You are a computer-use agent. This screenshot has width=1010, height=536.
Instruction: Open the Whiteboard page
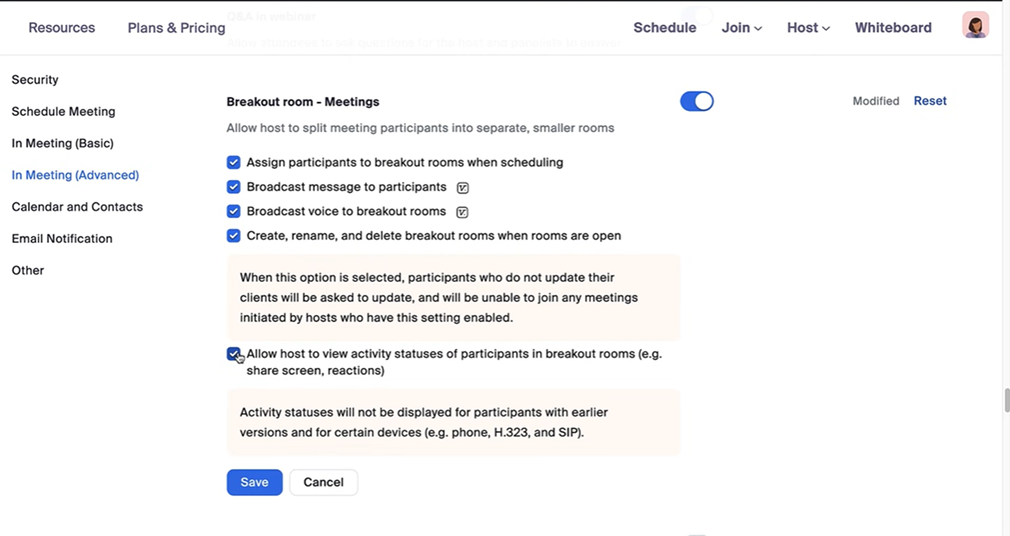click(893, 28)
